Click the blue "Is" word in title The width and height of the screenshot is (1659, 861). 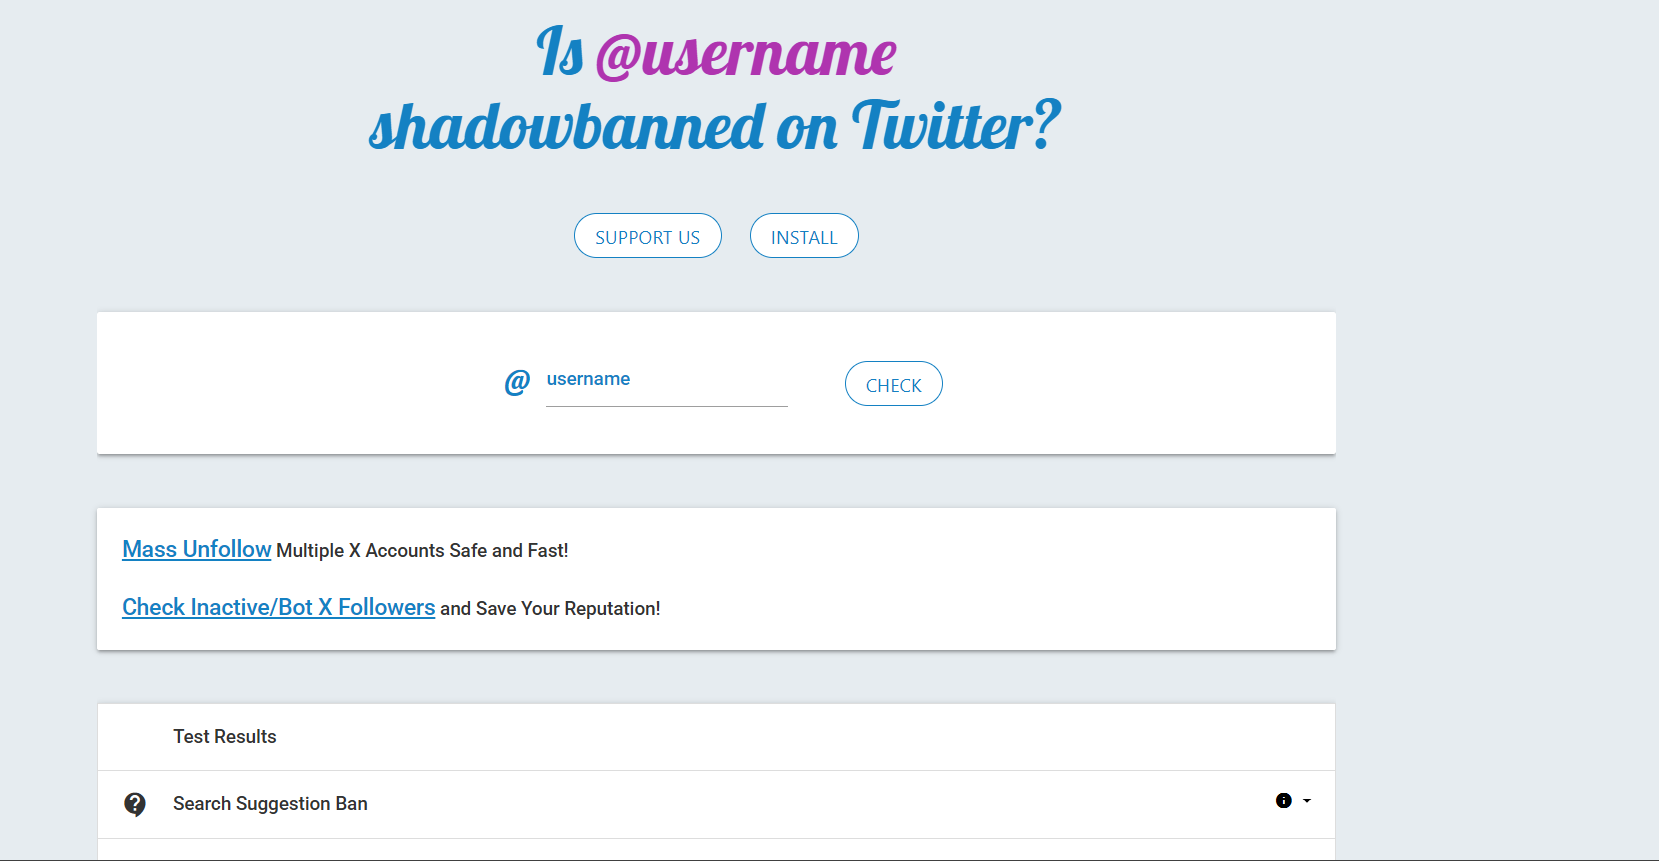tap(560, 52)
